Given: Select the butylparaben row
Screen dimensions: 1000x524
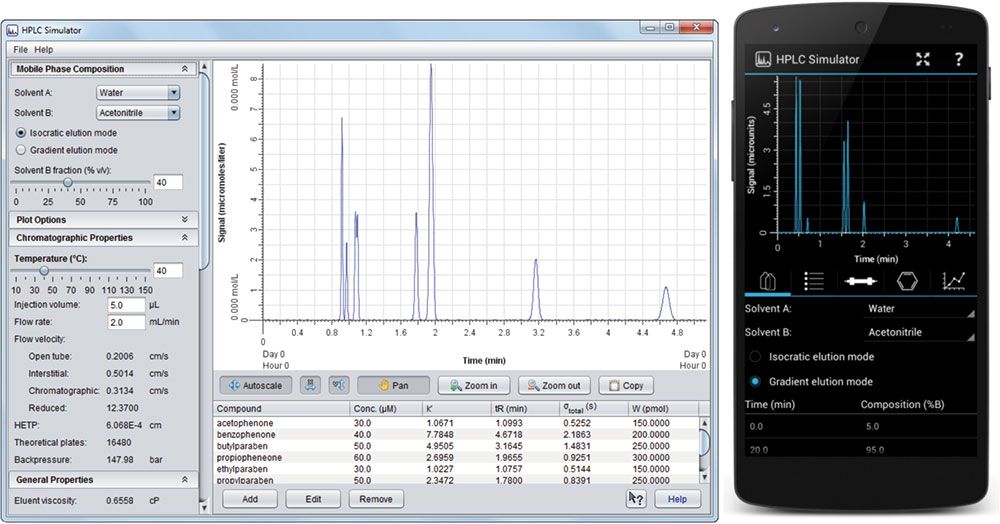Looking at the screenshot, I should (x=456, y=446).
